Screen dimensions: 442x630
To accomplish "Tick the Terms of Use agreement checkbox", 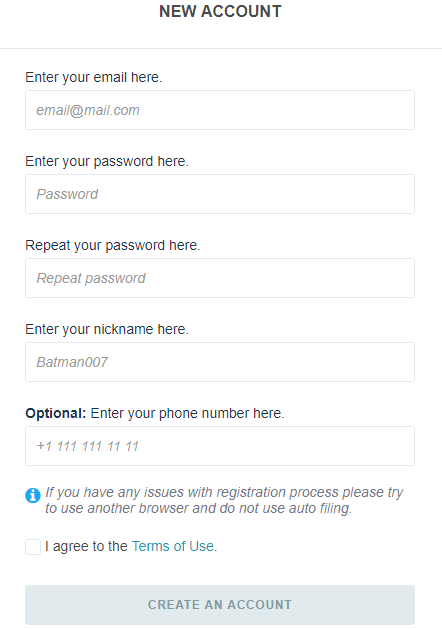I will pyautogui.click(x=33, y=547).
